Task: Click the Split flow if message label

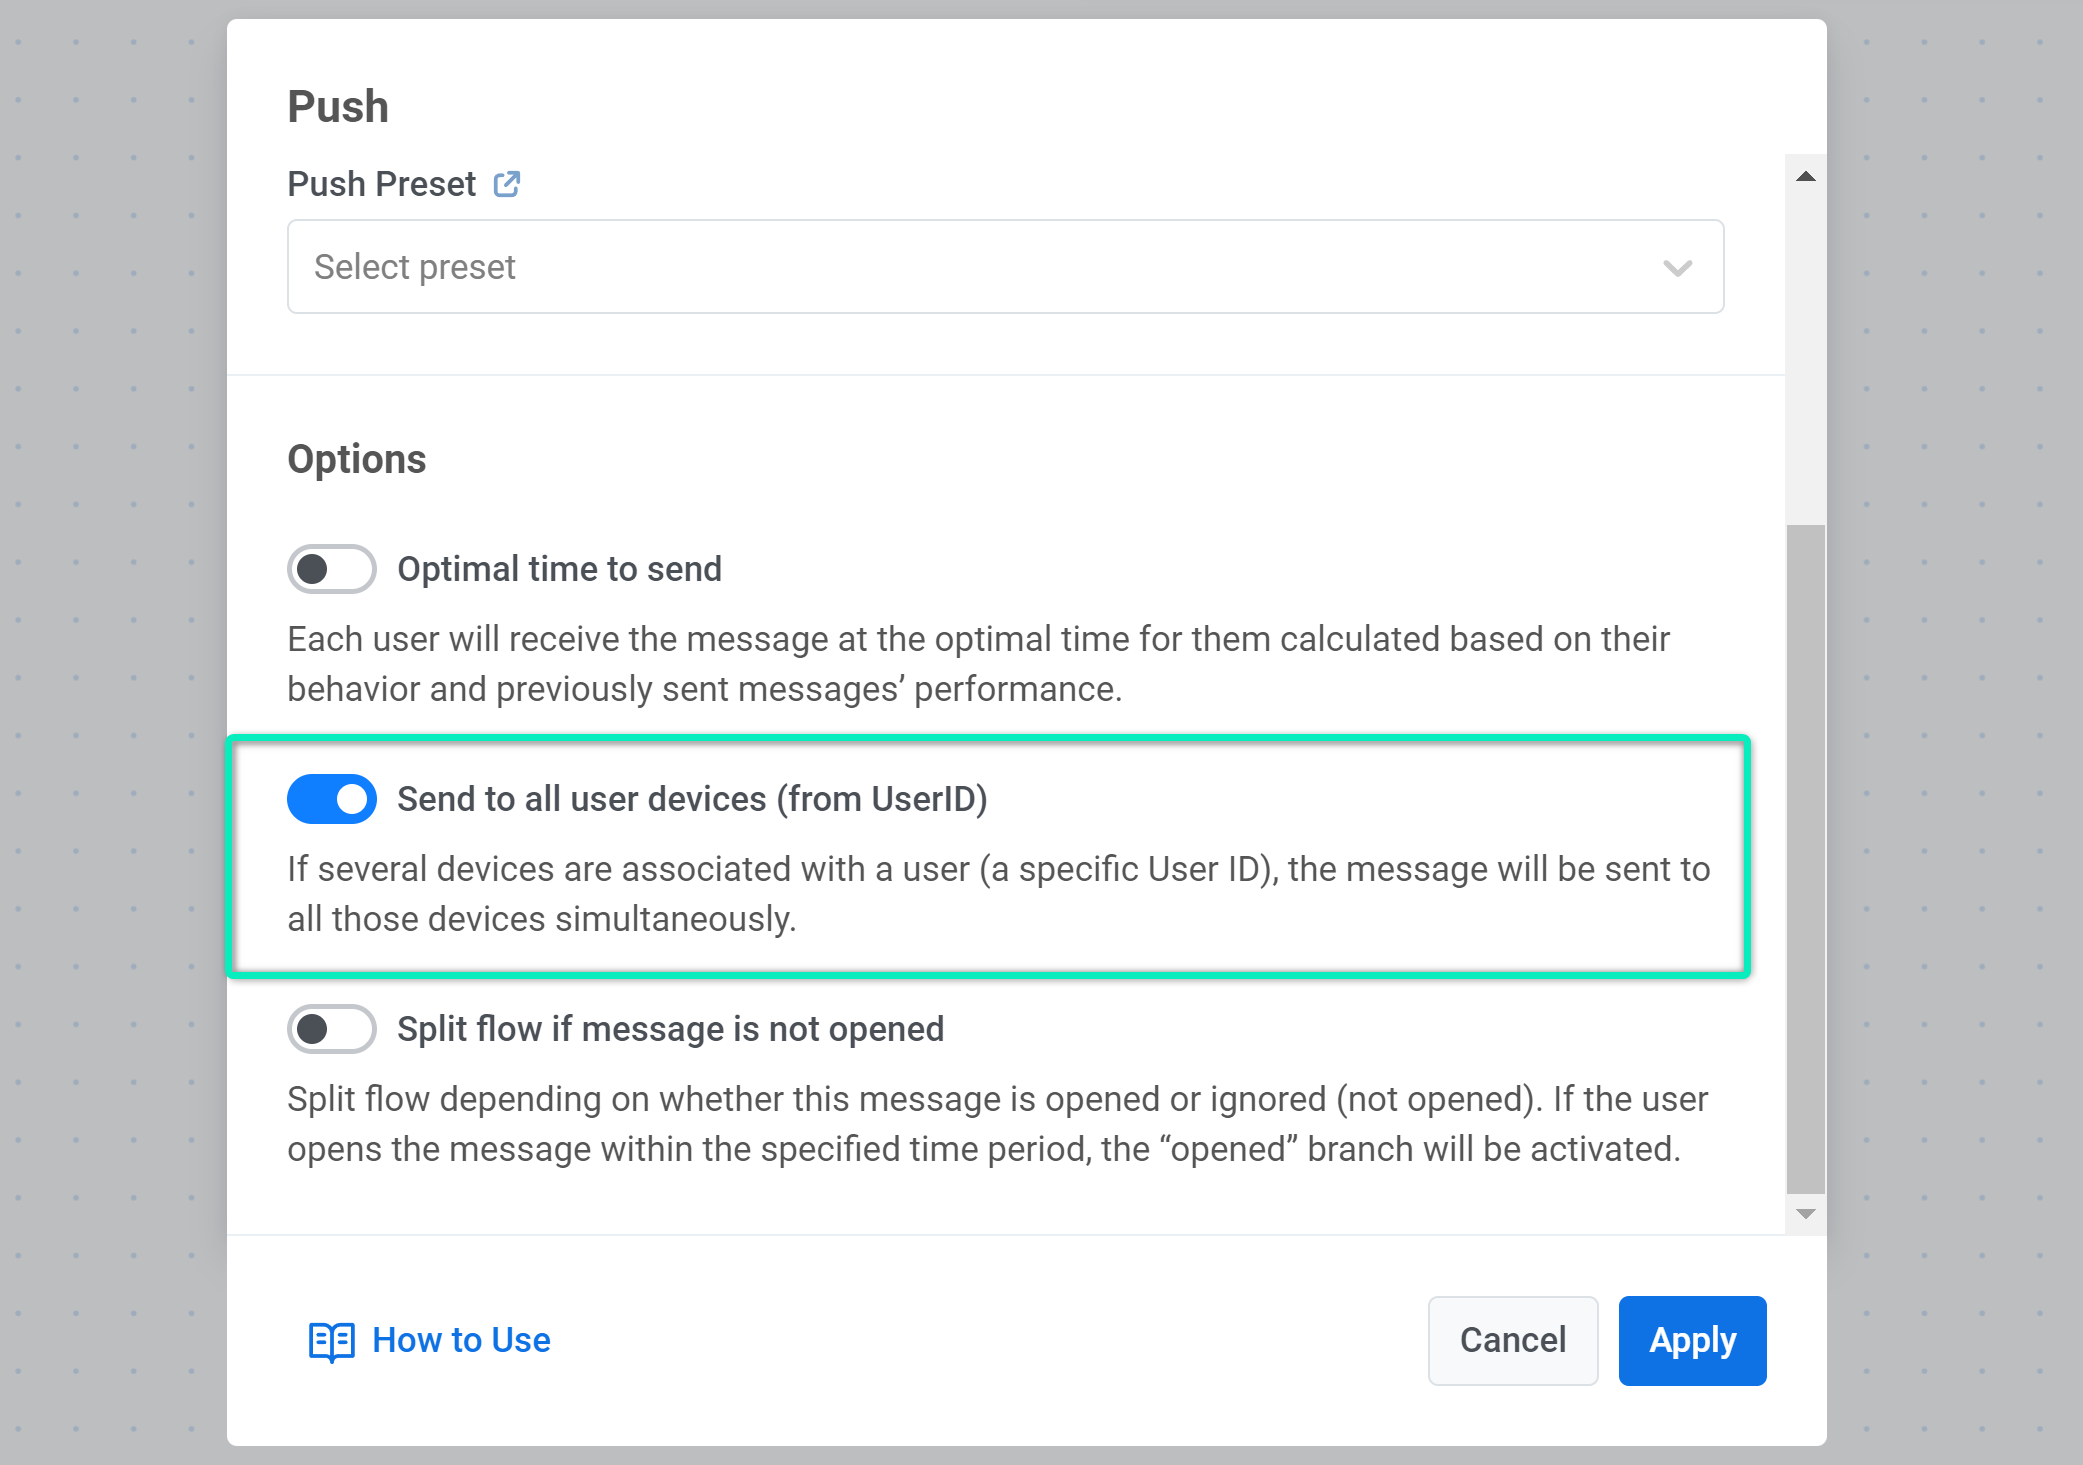Action: coord(670,1029)
